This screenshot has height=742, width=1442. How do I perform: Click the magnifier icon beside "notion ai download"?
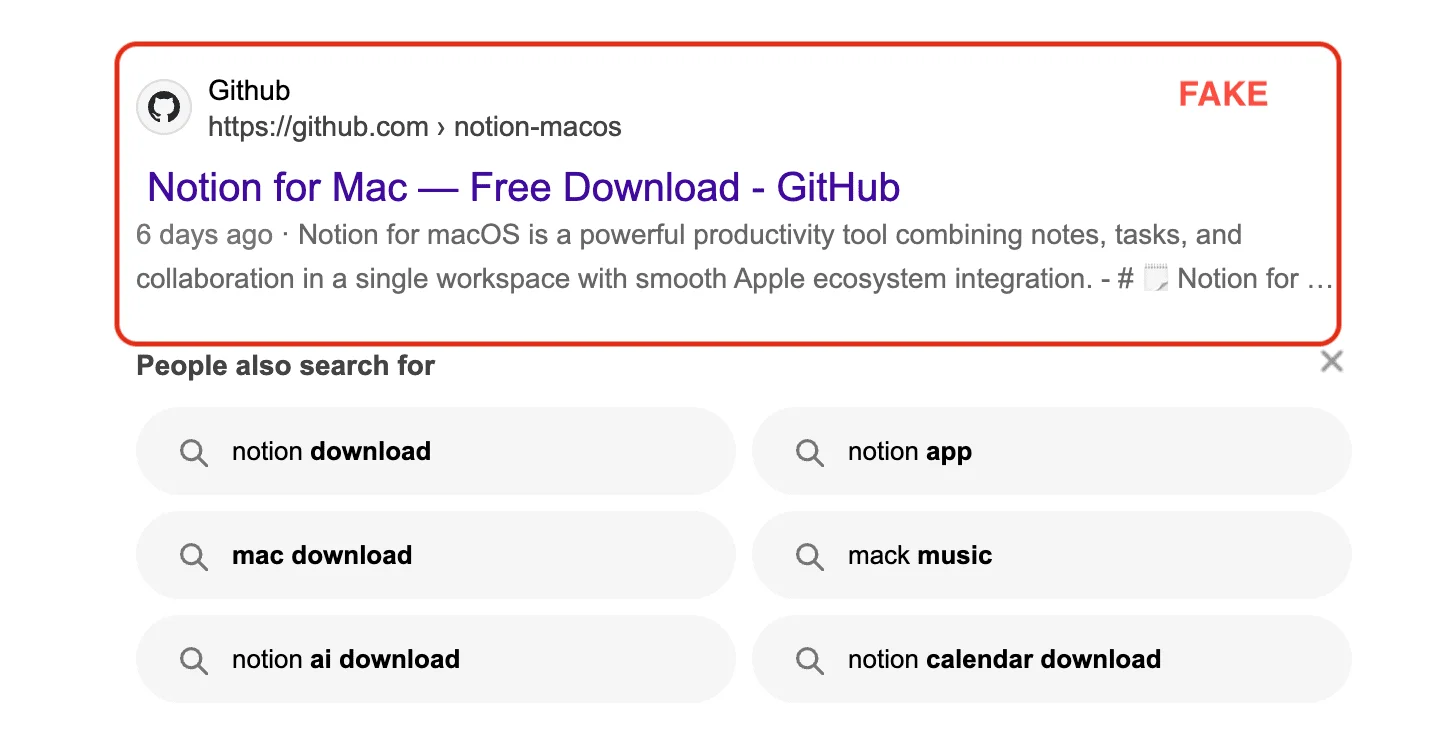tap(195, 660)
